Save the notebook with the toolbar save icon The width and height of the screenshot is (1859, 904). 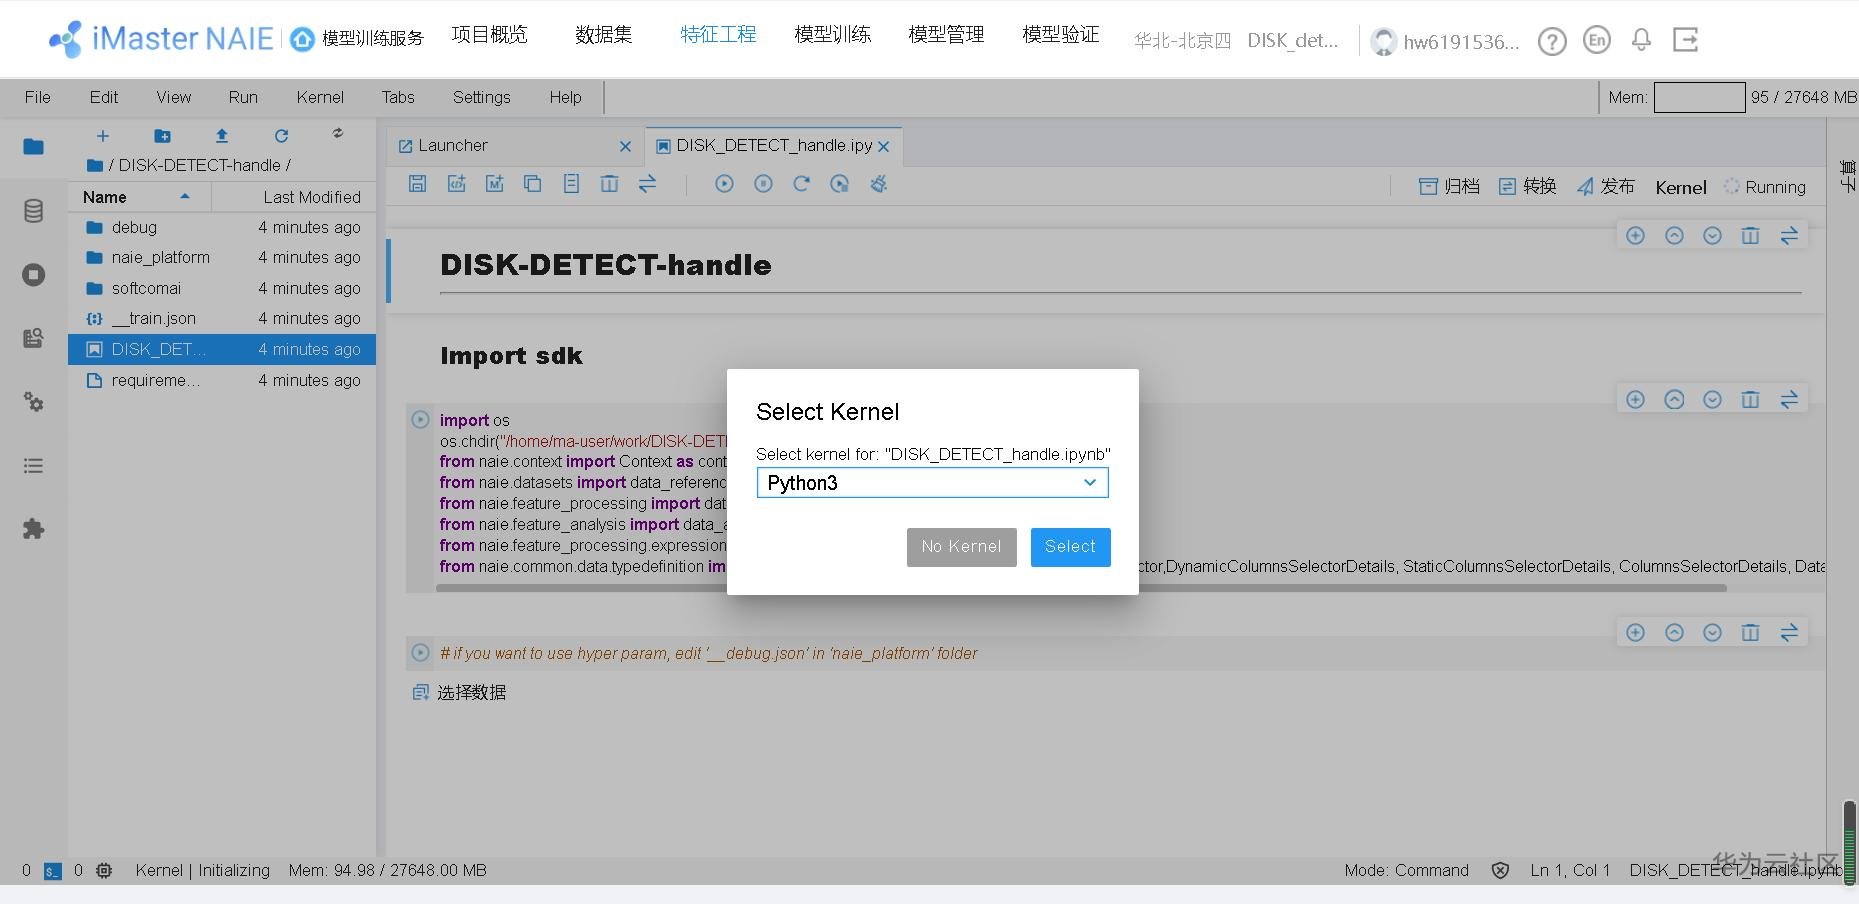point(418,184)
